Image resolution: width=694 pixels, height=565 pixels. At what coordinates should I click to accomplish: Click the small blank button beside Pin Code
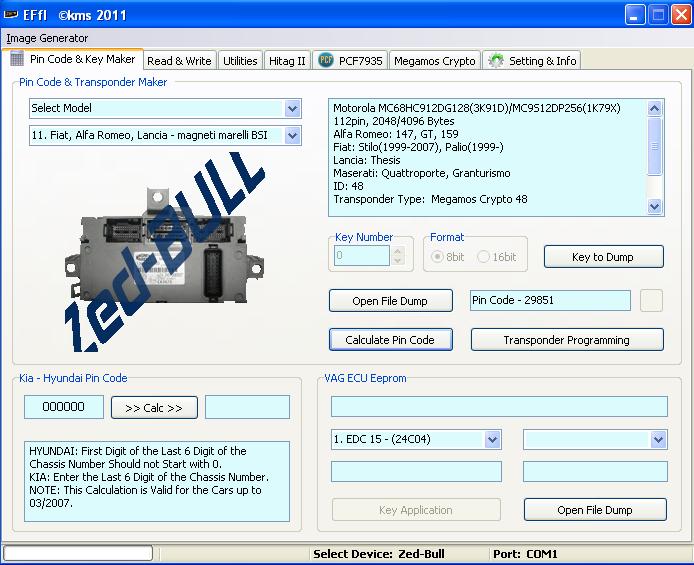coord(651,301)
